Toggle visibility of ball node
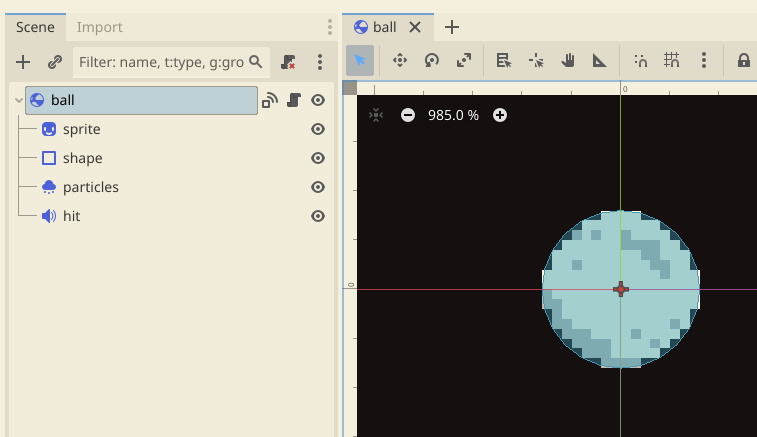This screenshot has height=437, width=757. tap(318, 100)
